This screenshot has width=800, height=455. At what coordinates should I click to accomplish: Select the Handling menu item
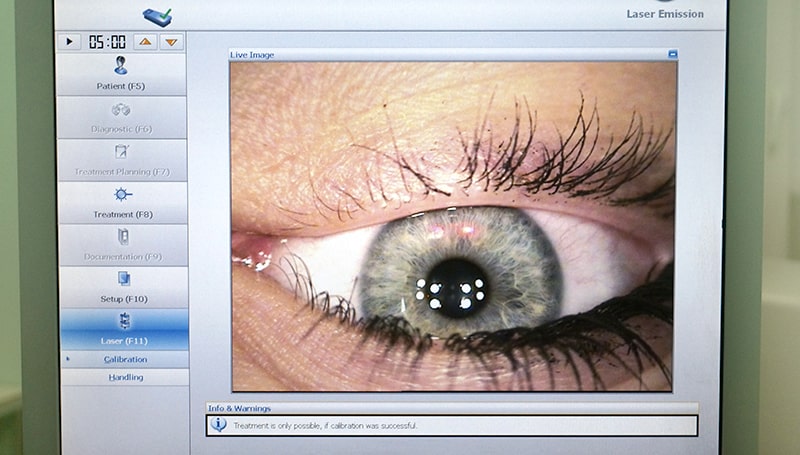125,377
